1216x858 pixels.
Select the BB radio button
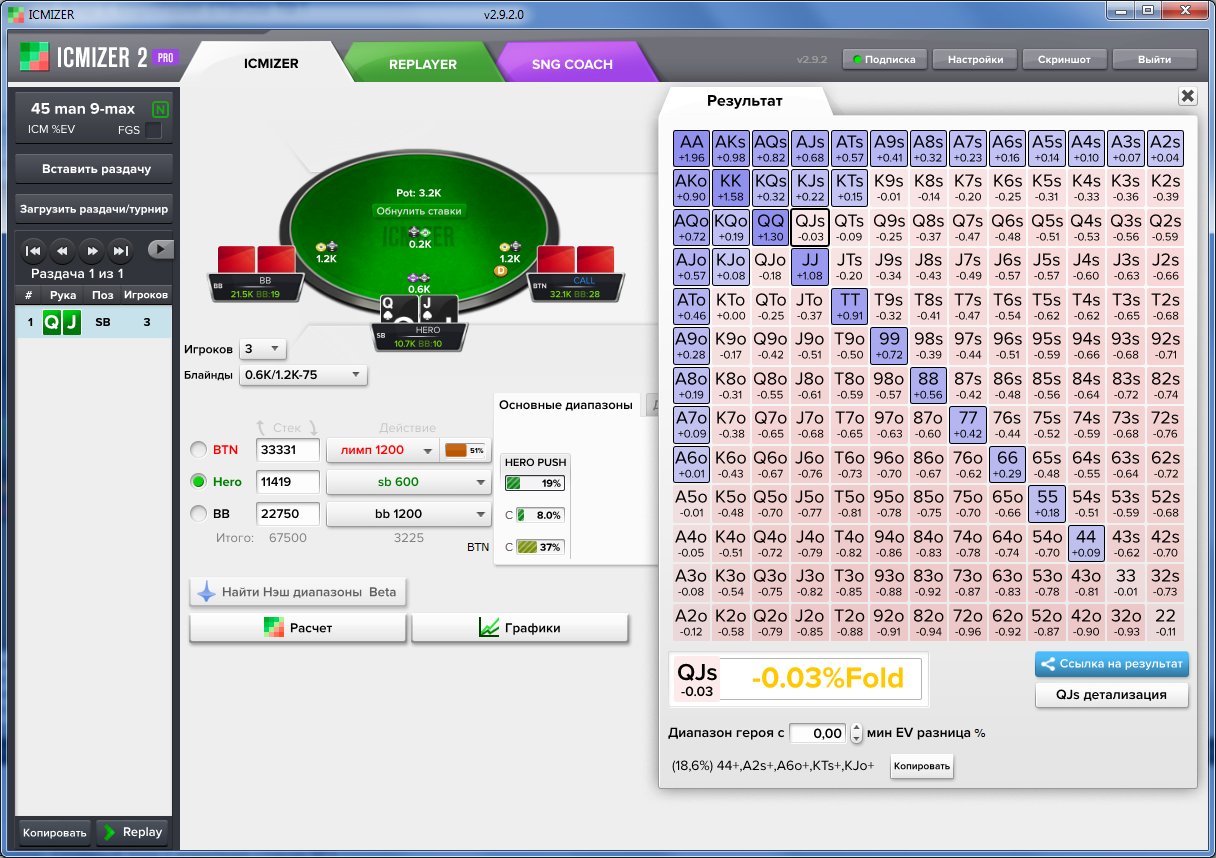(x=199, y=514)
